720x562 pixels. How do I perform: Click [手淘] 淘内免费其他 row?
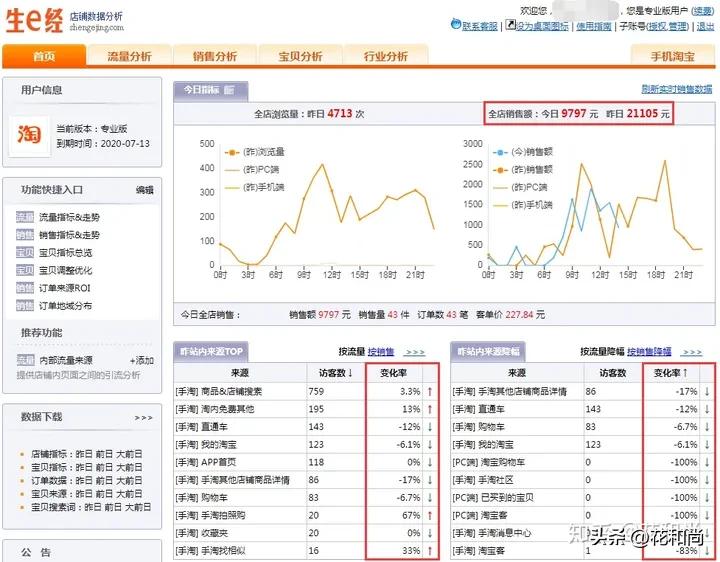pos(306,409)
